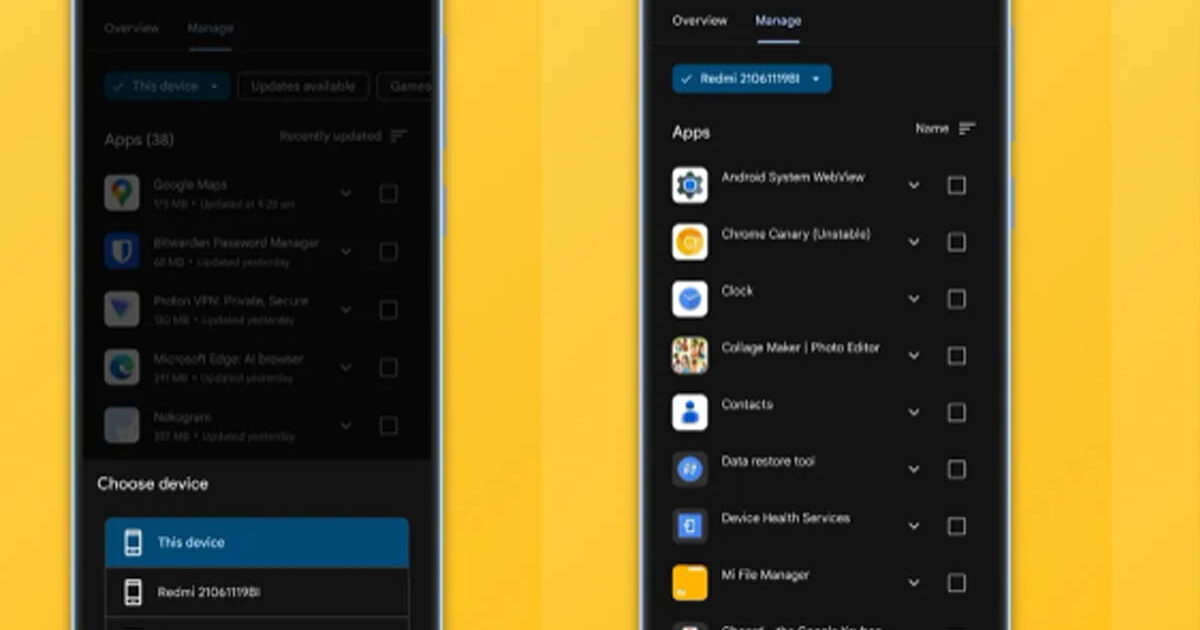This screenshot has width=1200, height=630.
Task: Select the Clock app icon
Action: coord(690,299)
